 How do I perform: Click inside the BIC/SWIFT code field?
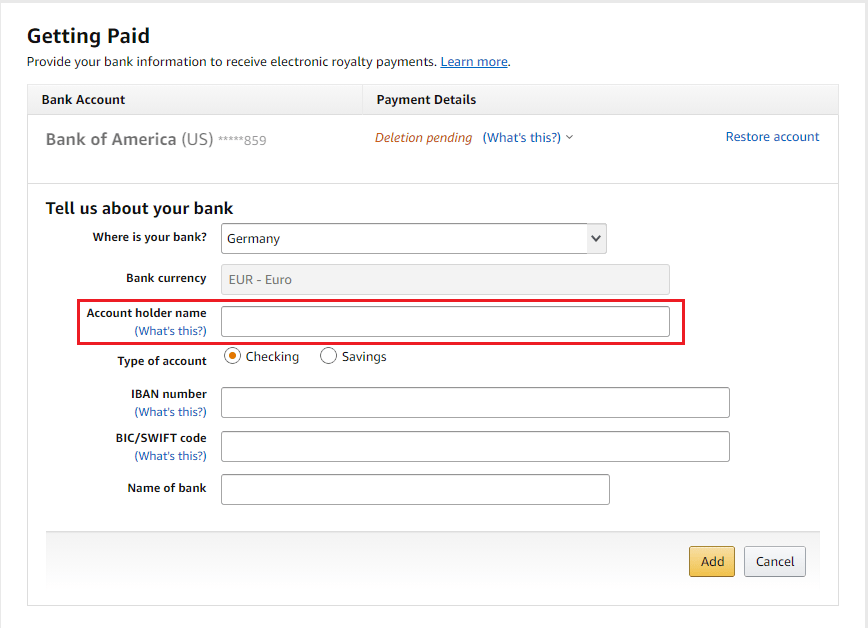click(475, 446)
